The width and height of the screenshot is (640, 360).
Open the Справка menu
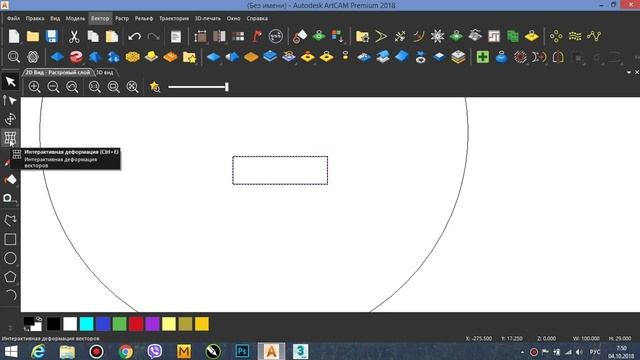coord(257,18)
